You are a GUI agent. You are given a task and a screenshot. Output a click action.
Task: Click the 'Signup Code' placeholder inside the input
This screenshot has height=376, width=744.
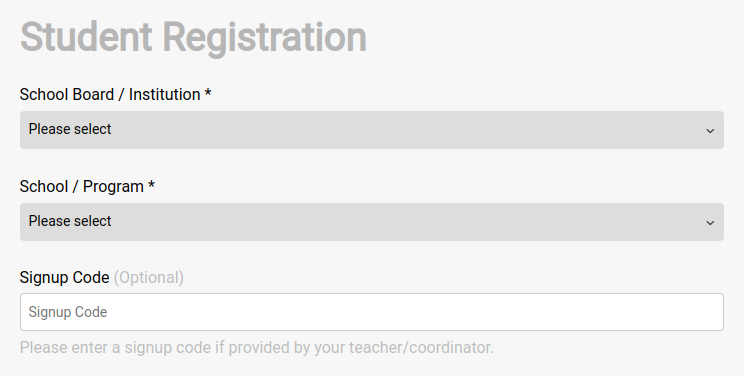[68, 312]
